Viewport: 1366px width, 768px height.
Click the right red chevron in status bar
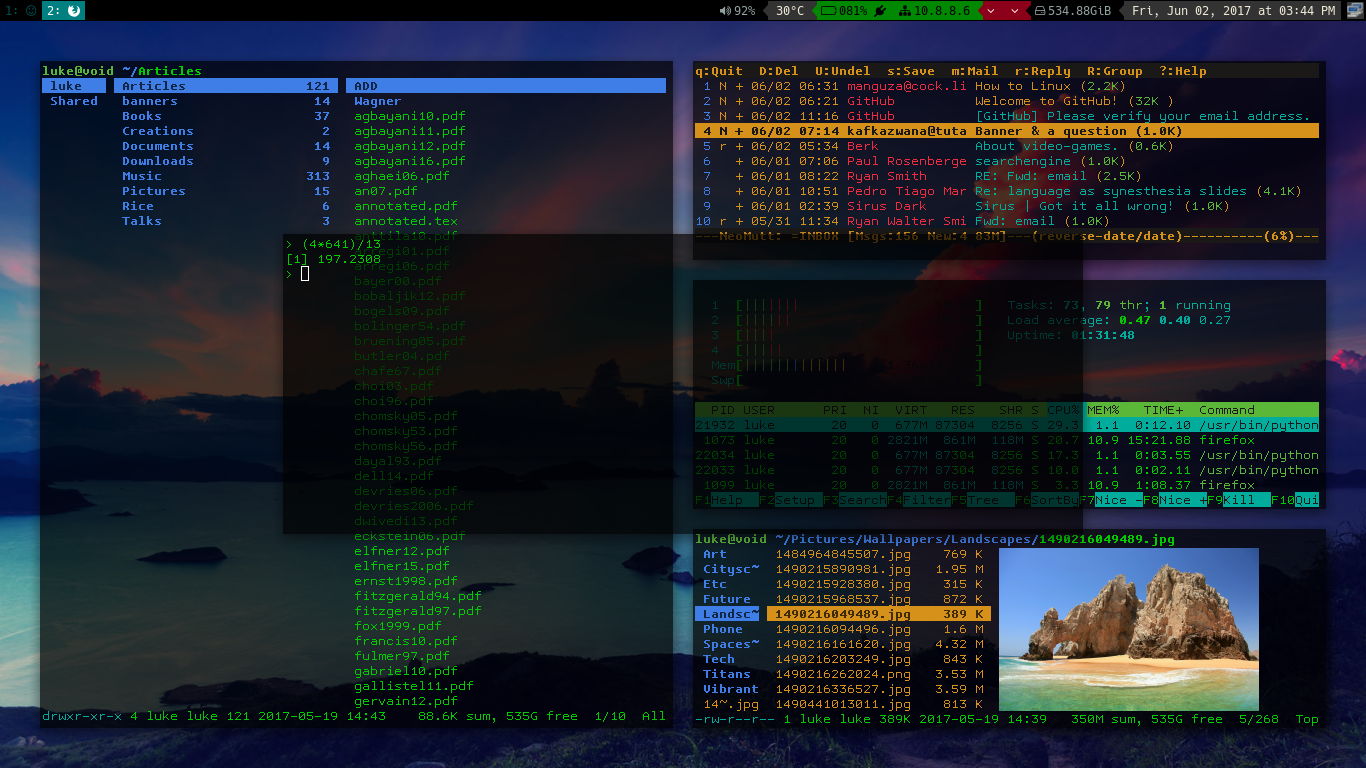tap(1014, 11)
